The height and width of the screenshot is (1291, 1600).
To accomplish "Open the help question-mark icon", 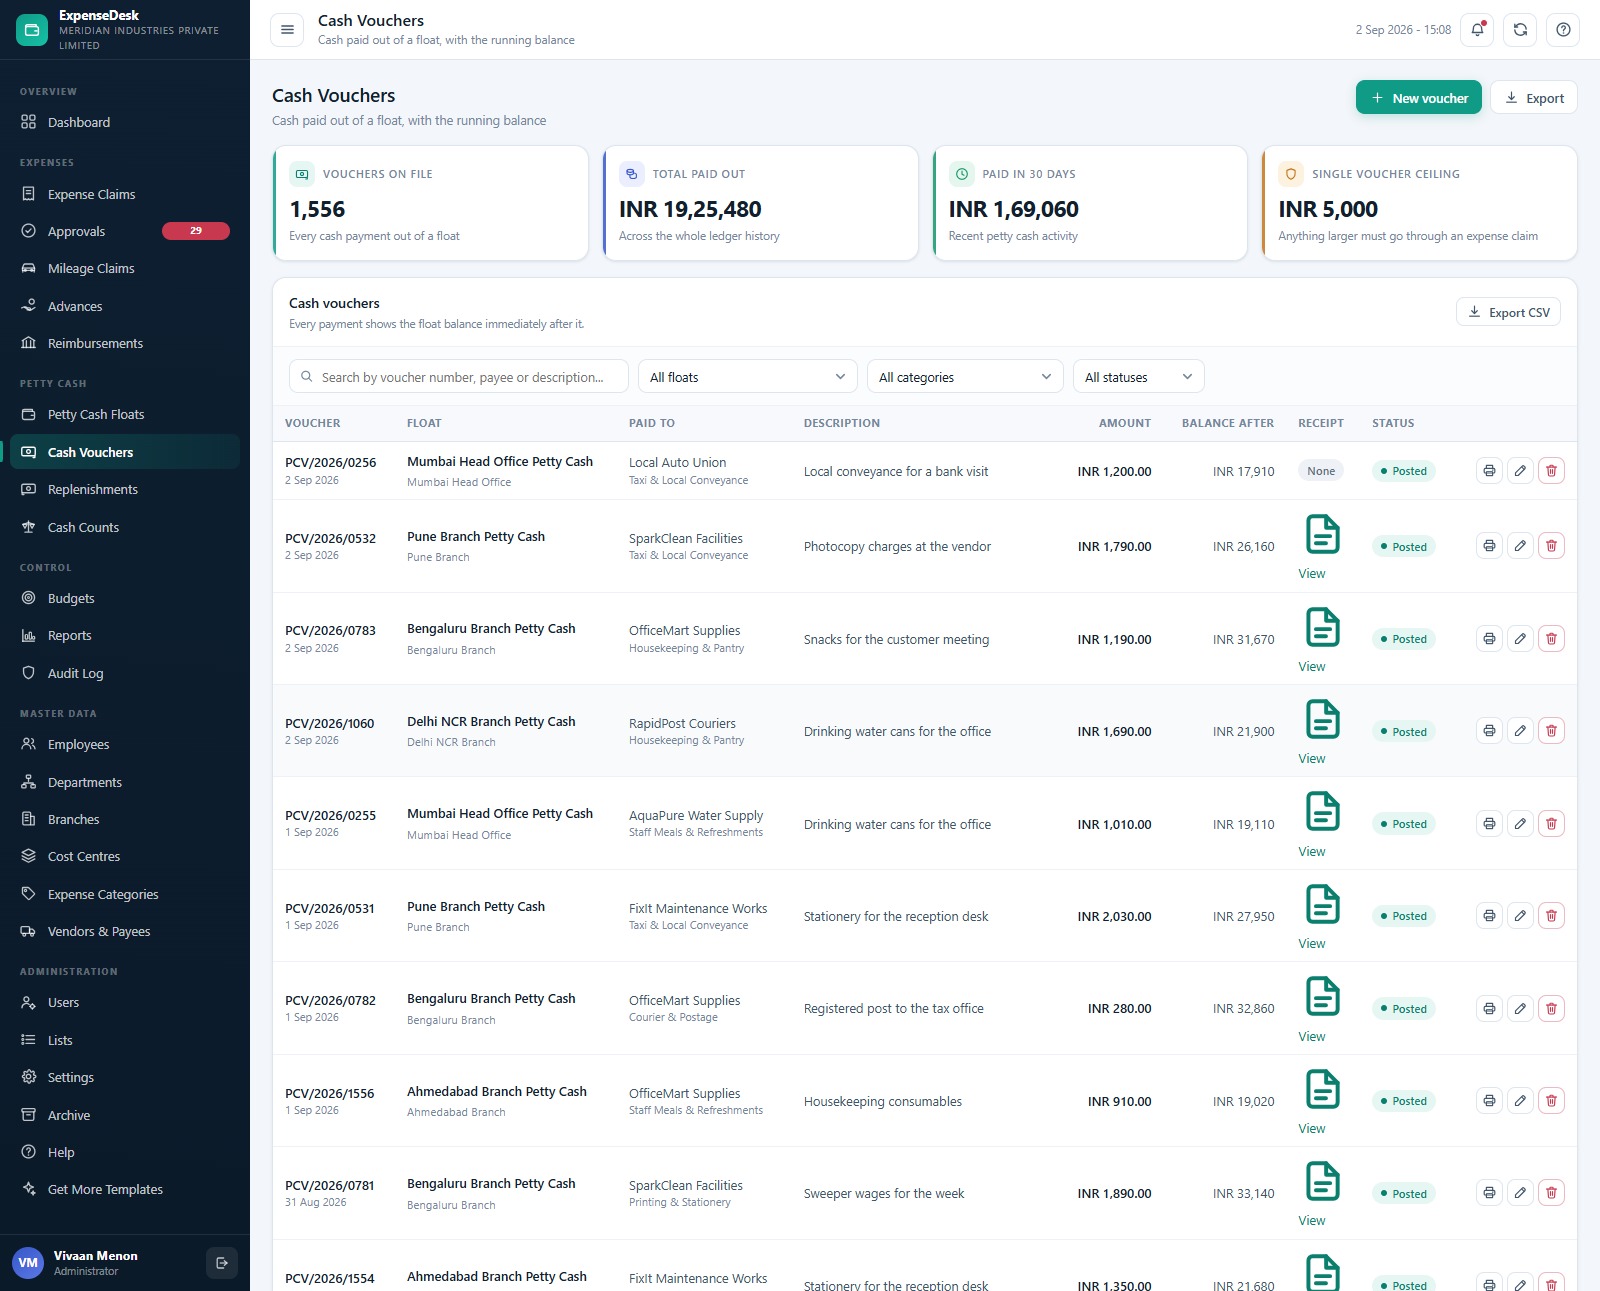I will tap(1563, 30).
